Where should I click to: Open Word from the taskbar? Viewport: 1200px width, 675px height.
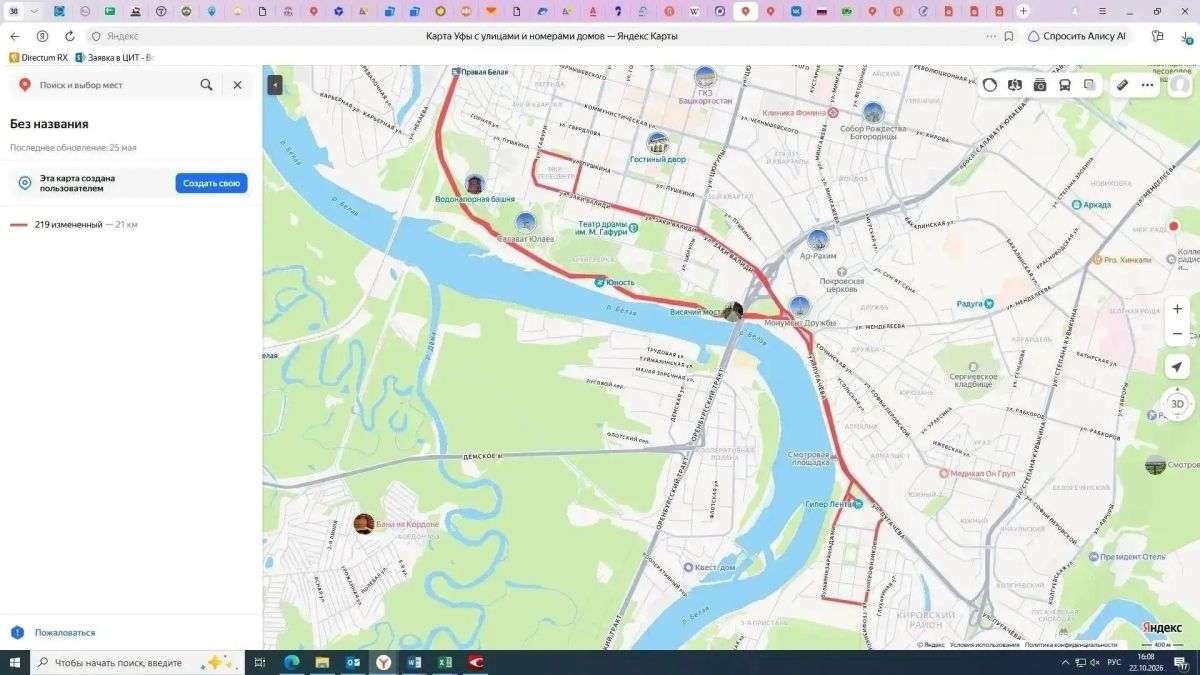[x=415, y=662]
